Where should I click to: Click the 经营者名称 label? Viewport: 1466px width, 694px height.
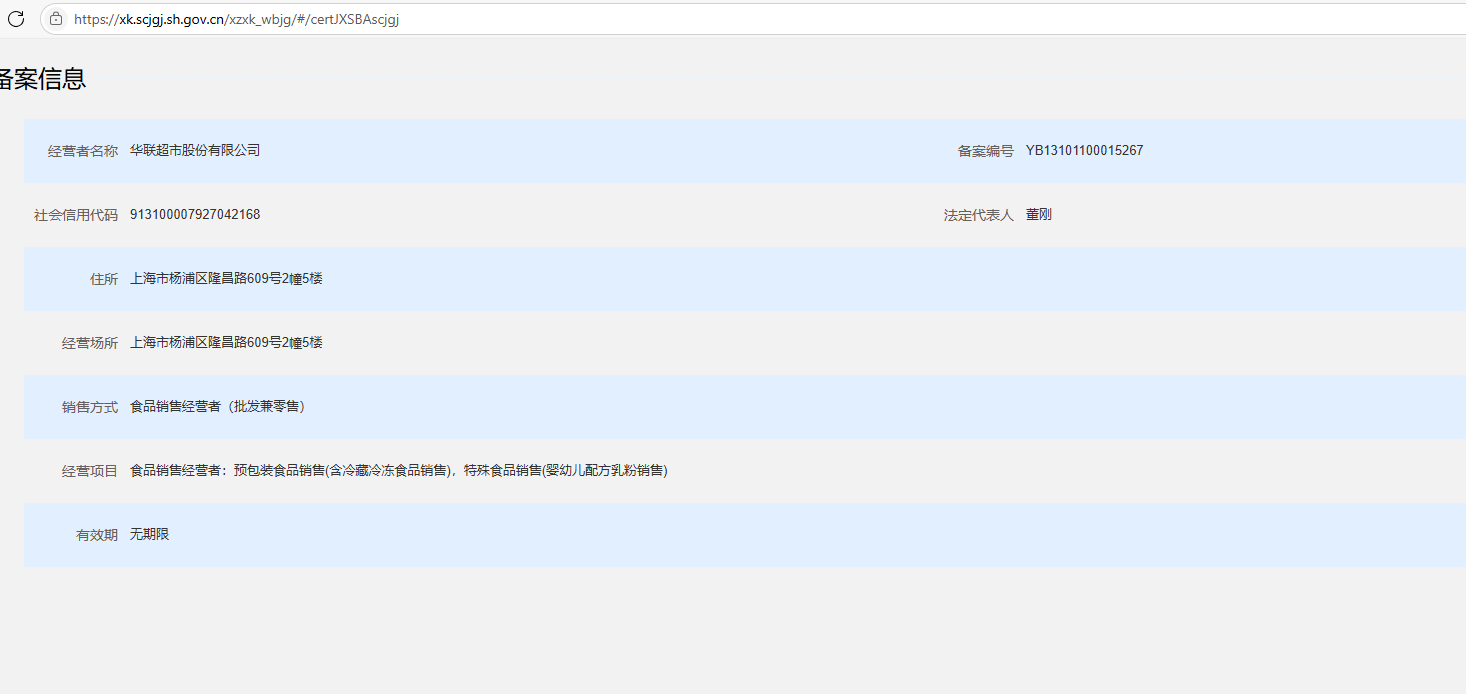(x=83, y=151)
